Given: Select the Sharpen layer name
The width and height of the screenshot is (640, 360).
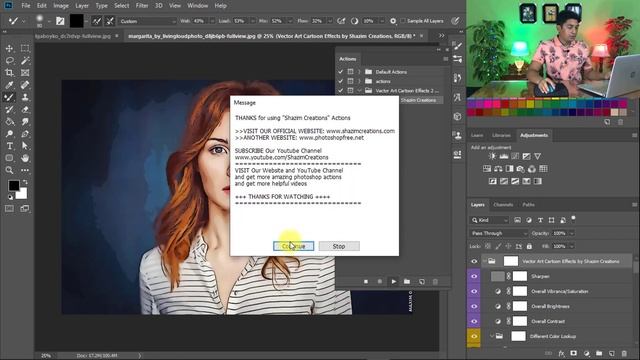Looking at the screenshot, I should tap(540, 277).
